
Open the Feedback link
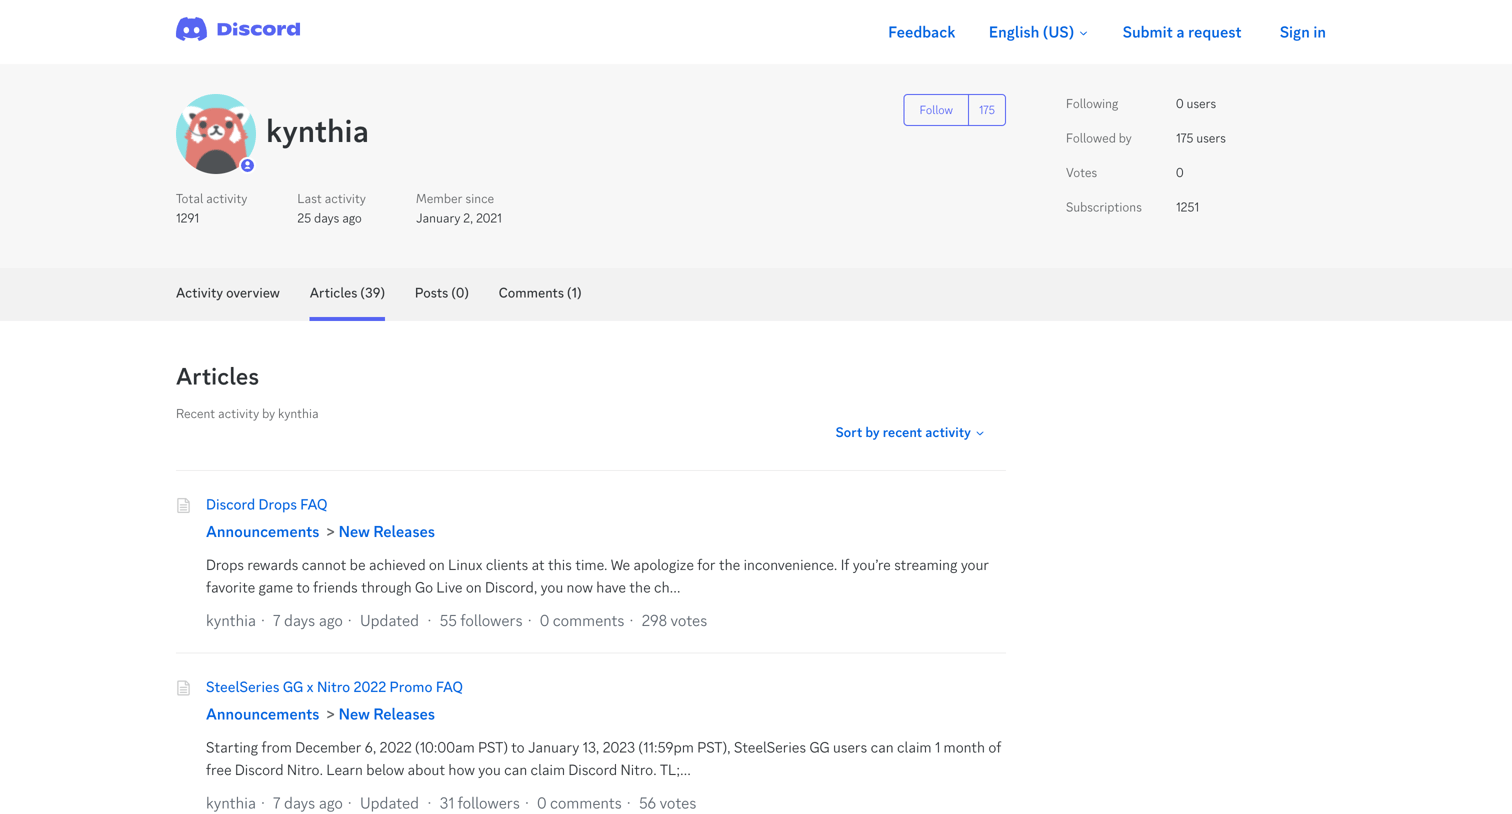(921, 32)
